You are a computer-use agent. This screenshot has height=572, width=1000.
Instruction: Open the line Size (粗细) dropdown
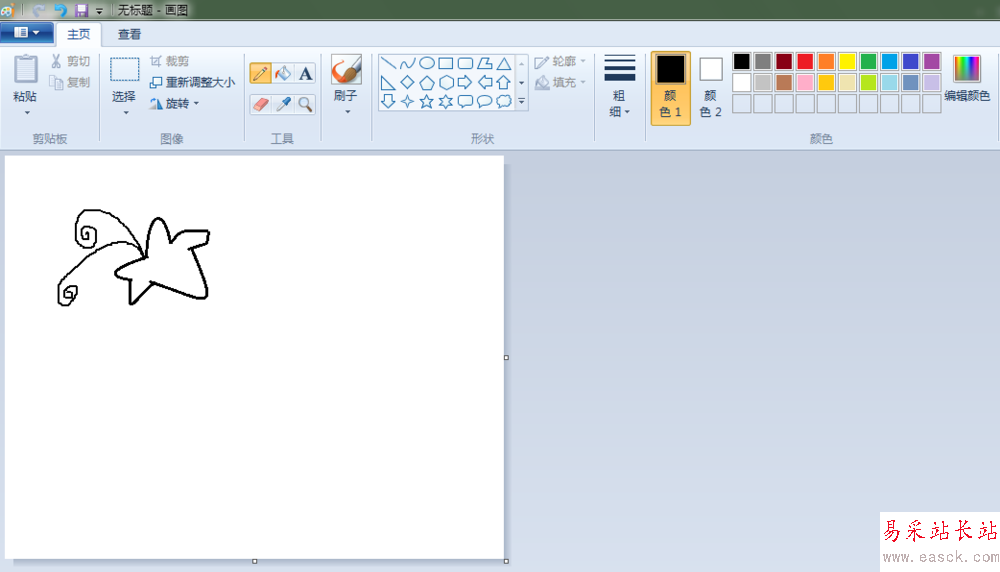(619, 86)
